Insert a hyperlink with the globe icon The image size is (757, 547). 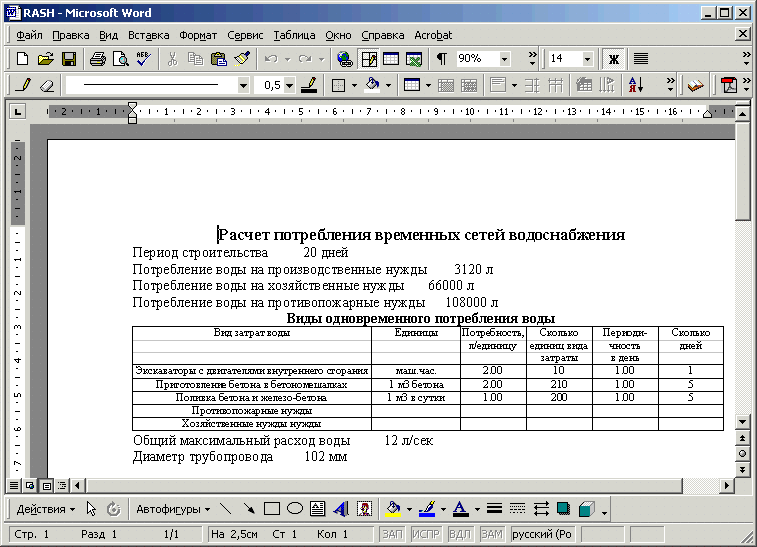(x=344, y=59)
